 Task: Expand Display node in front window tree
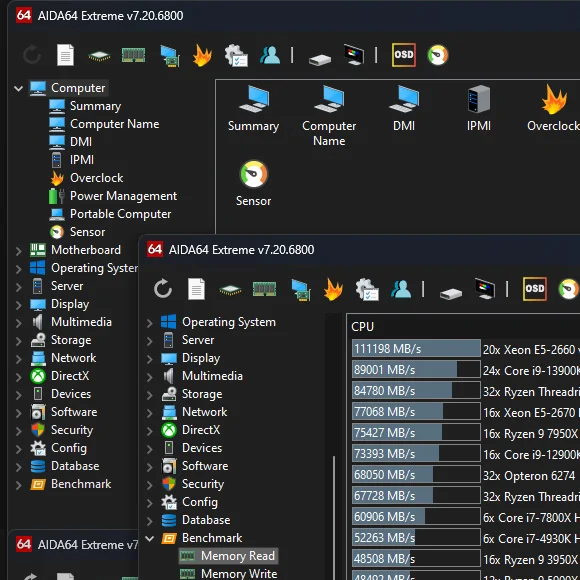click(x=149, y=359)
